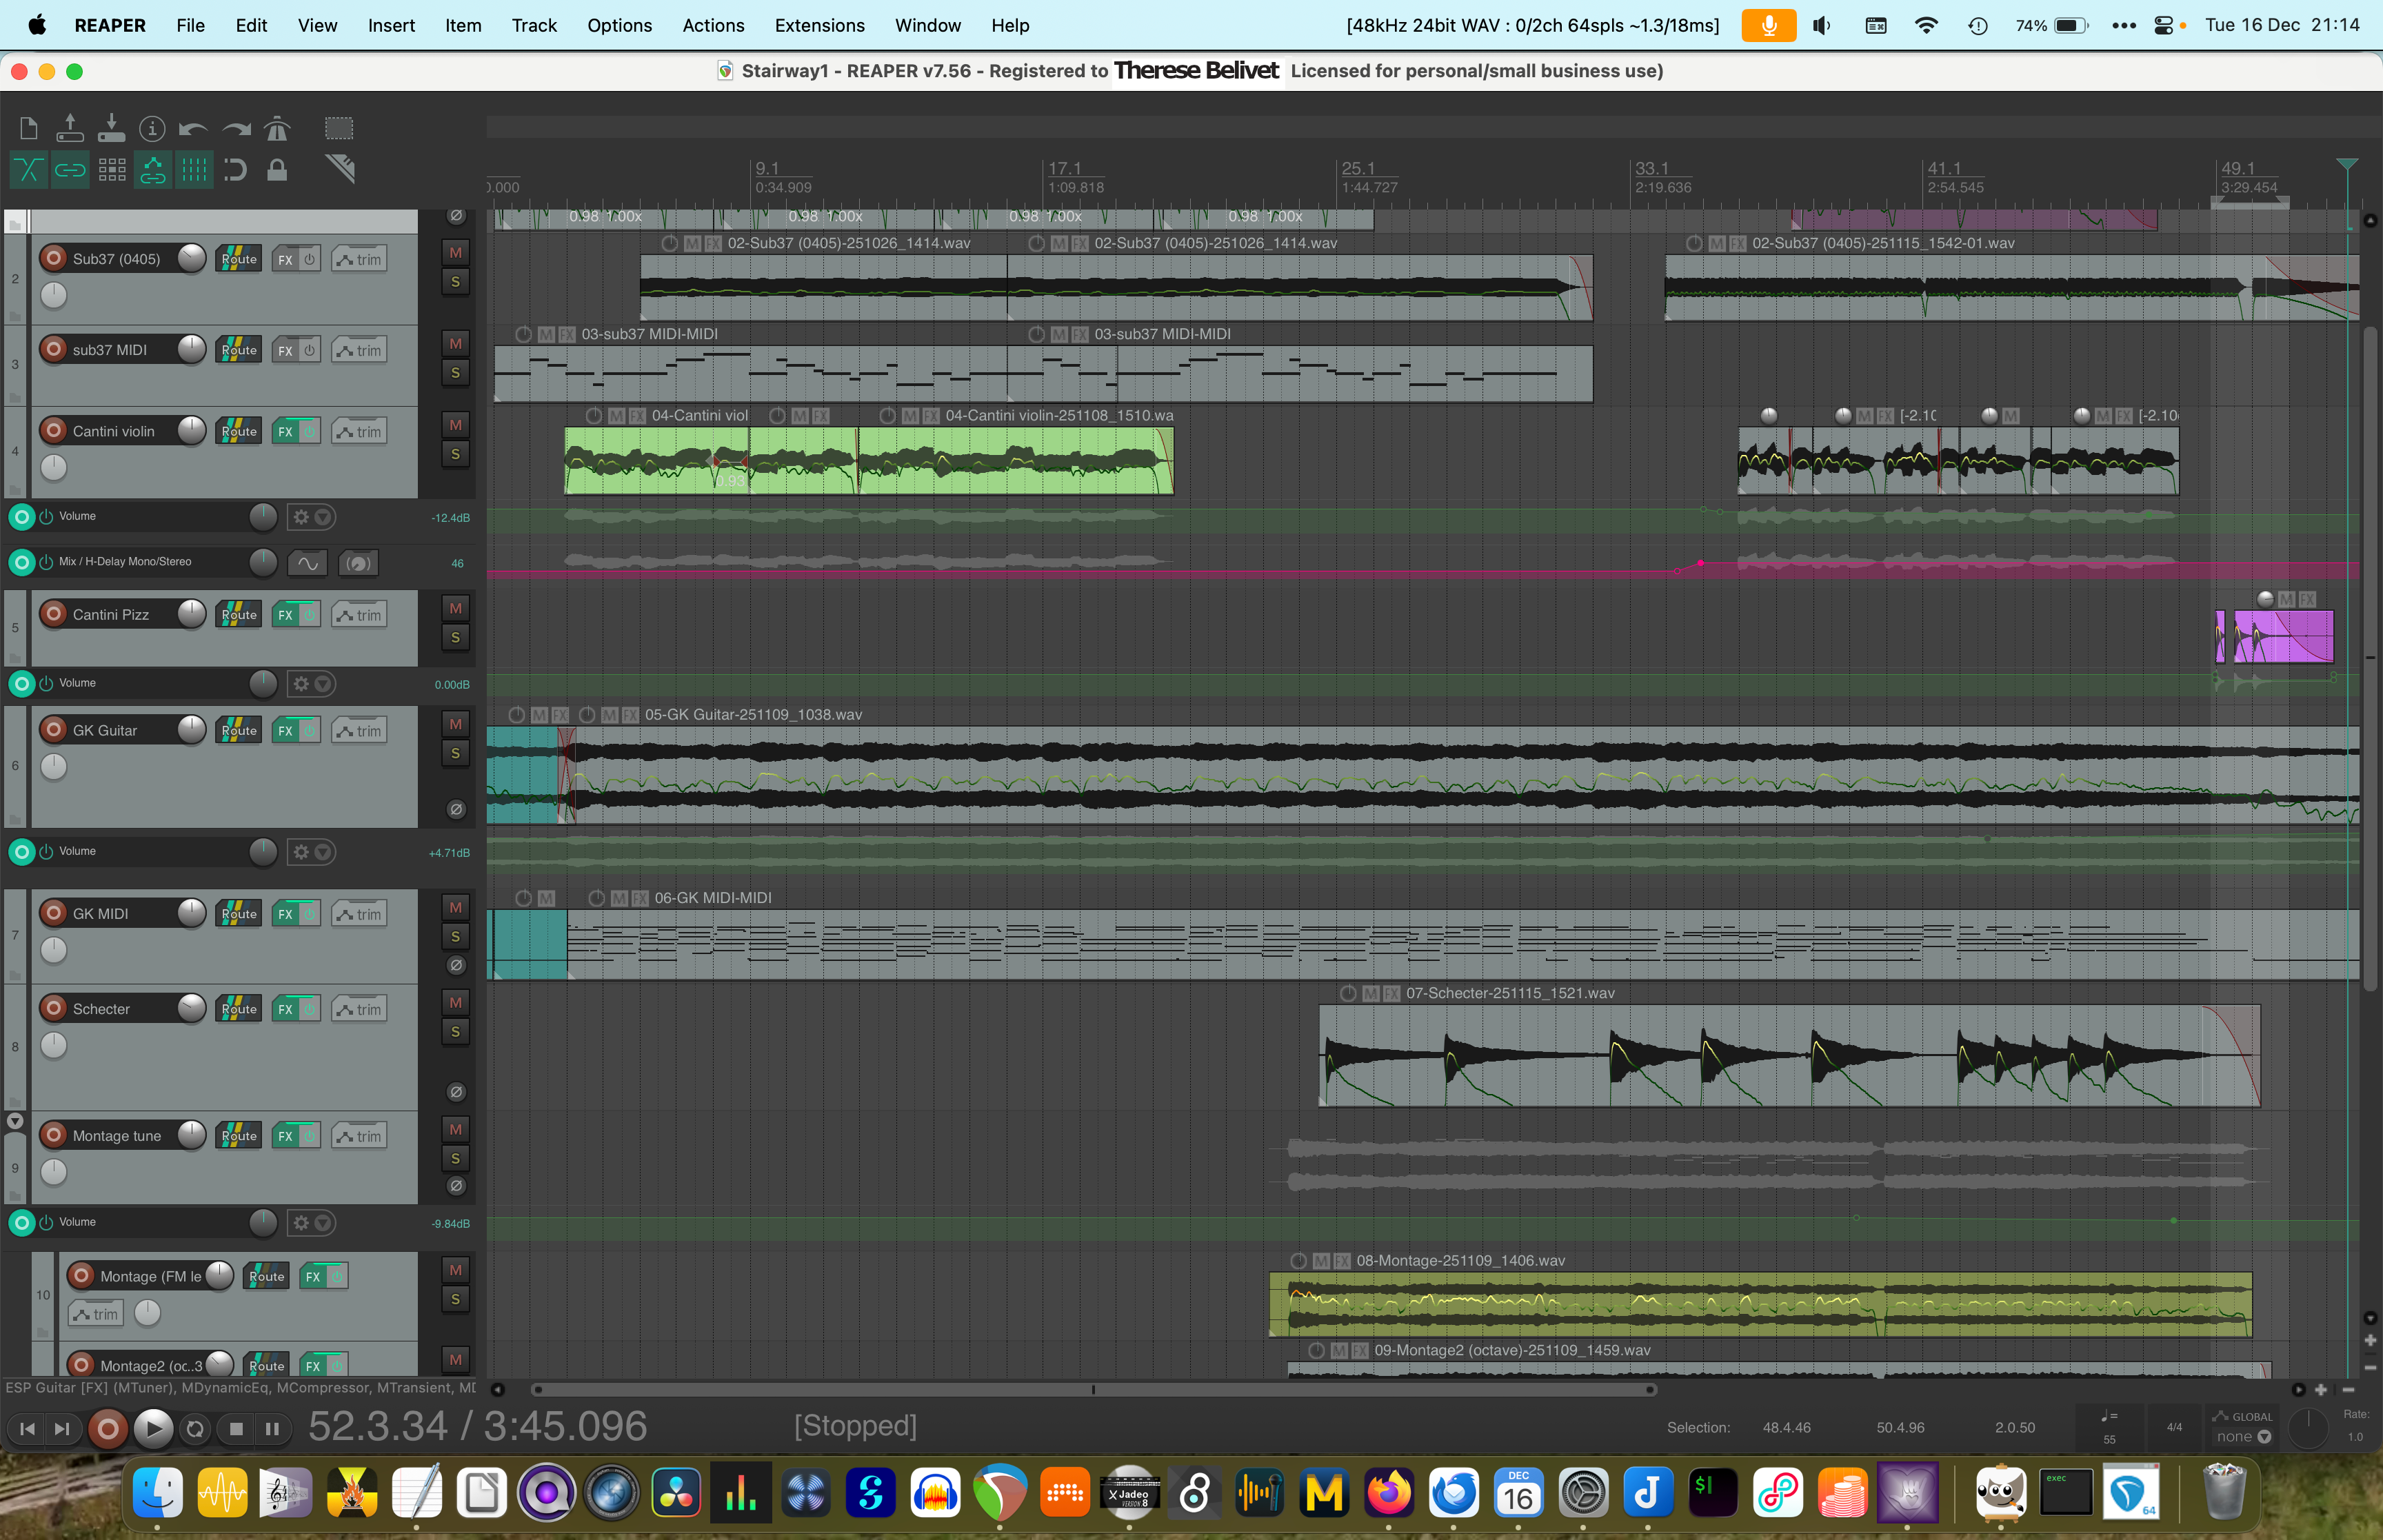Record-arm the Schecter track

[x=54, y=1008]
